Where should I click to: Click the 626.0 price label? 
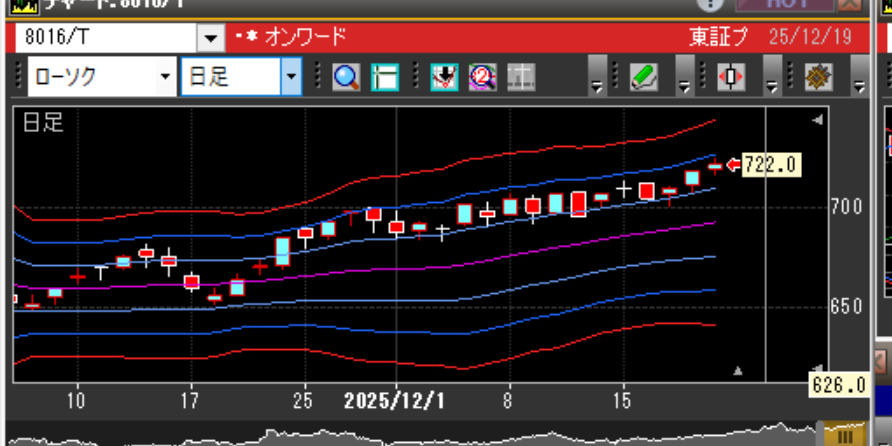point(839,385)
